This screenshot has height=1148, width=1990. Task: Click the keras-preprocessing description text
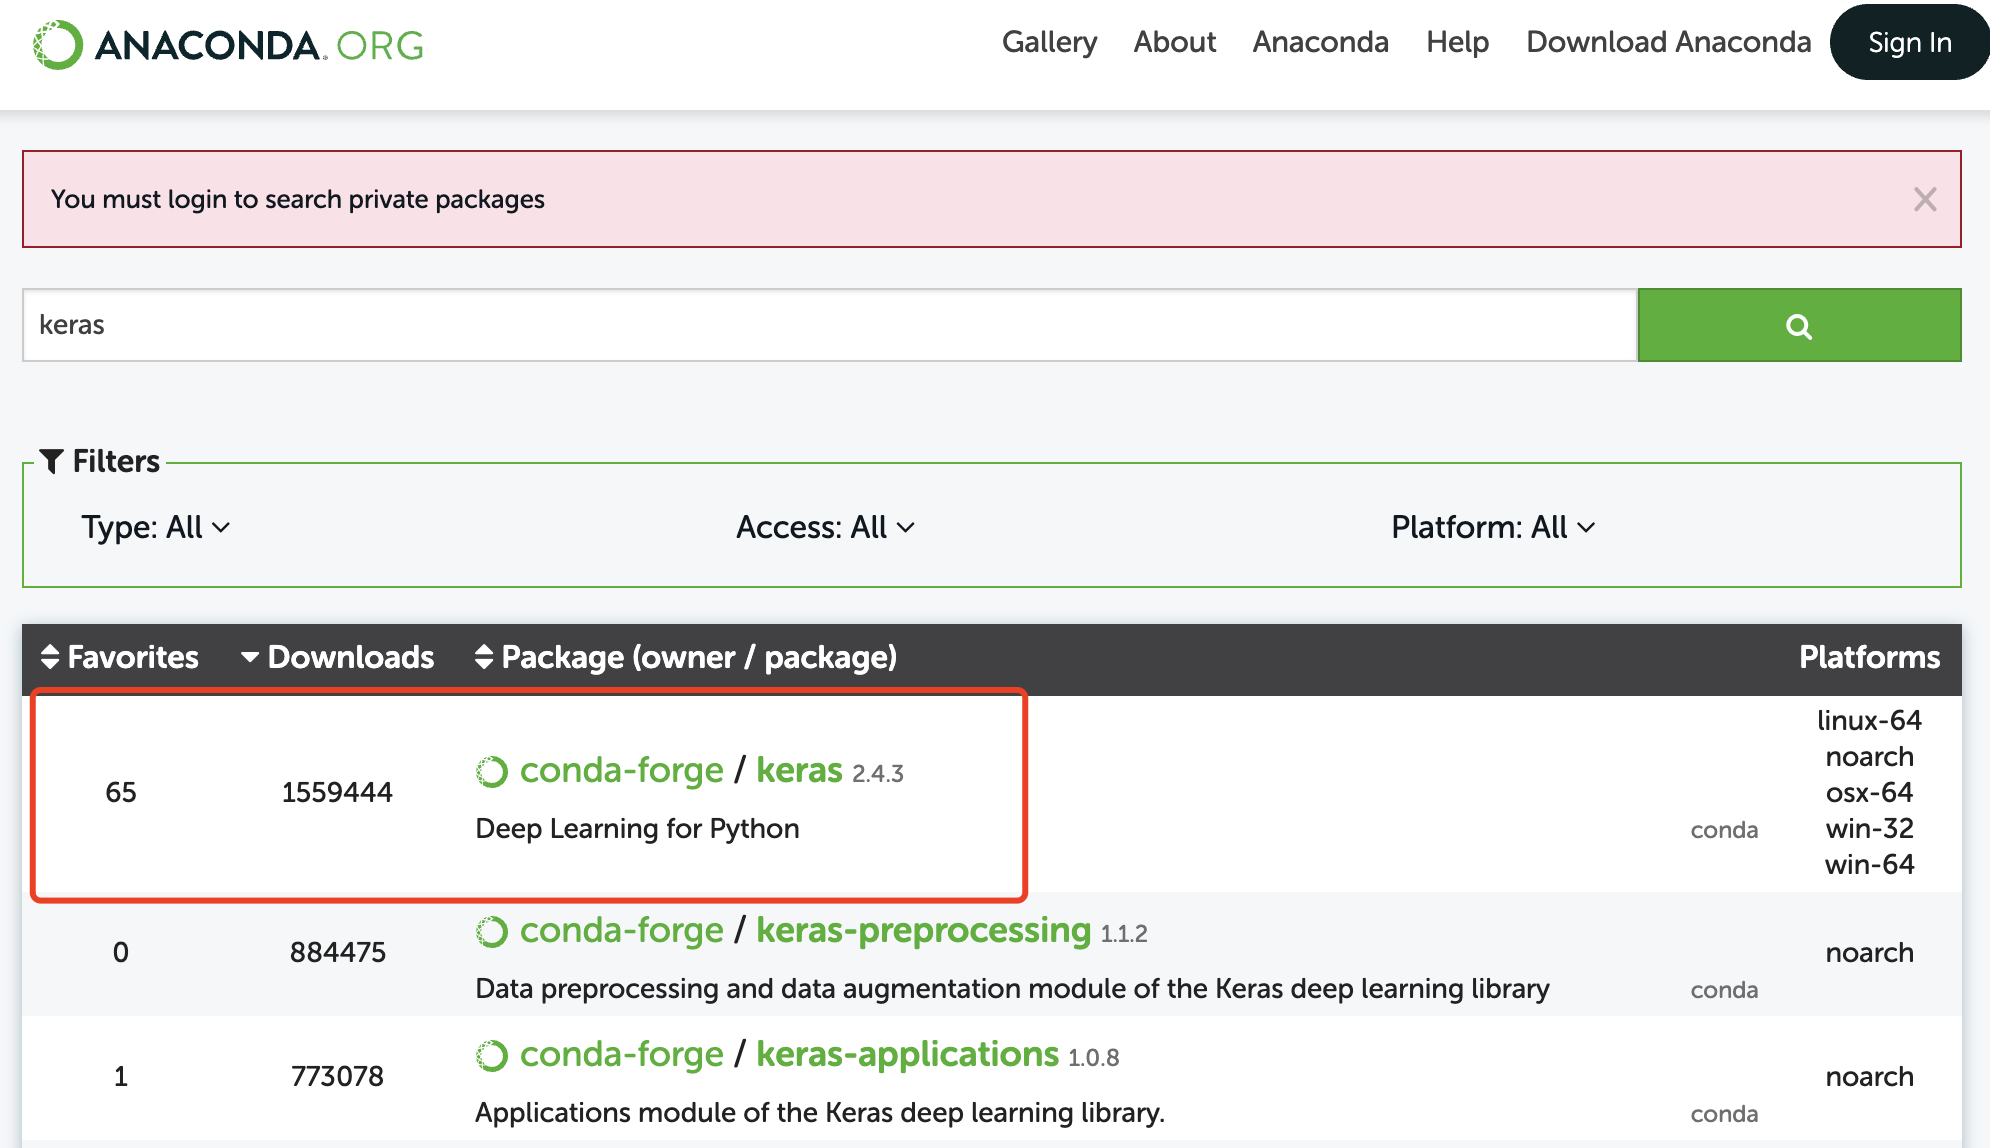point(1012,989)
